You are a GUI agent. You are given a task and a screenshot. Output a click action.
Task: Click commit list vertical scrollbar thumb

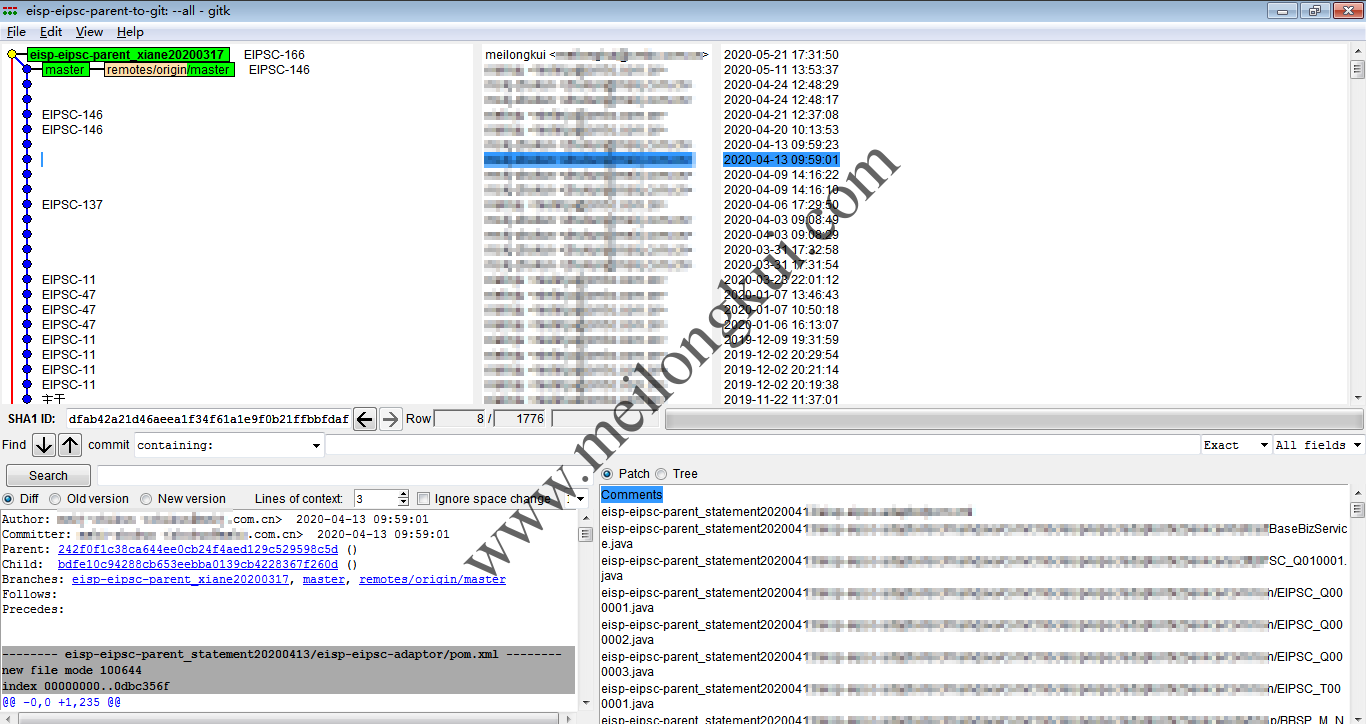click(1357, 70)
